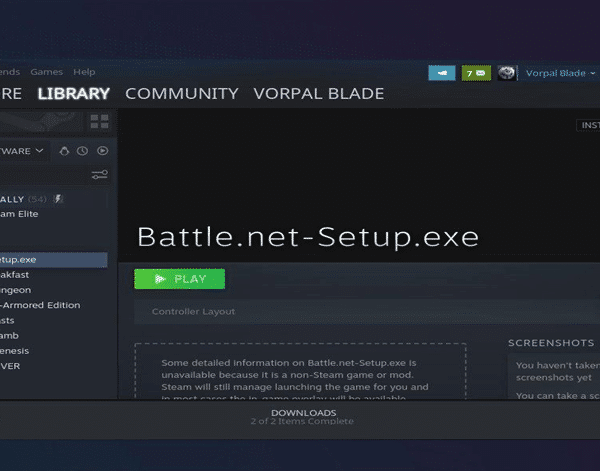600x471 pixels.
Task: Go to VORPAL BLADE profile tab
Action: pos(319,94)
